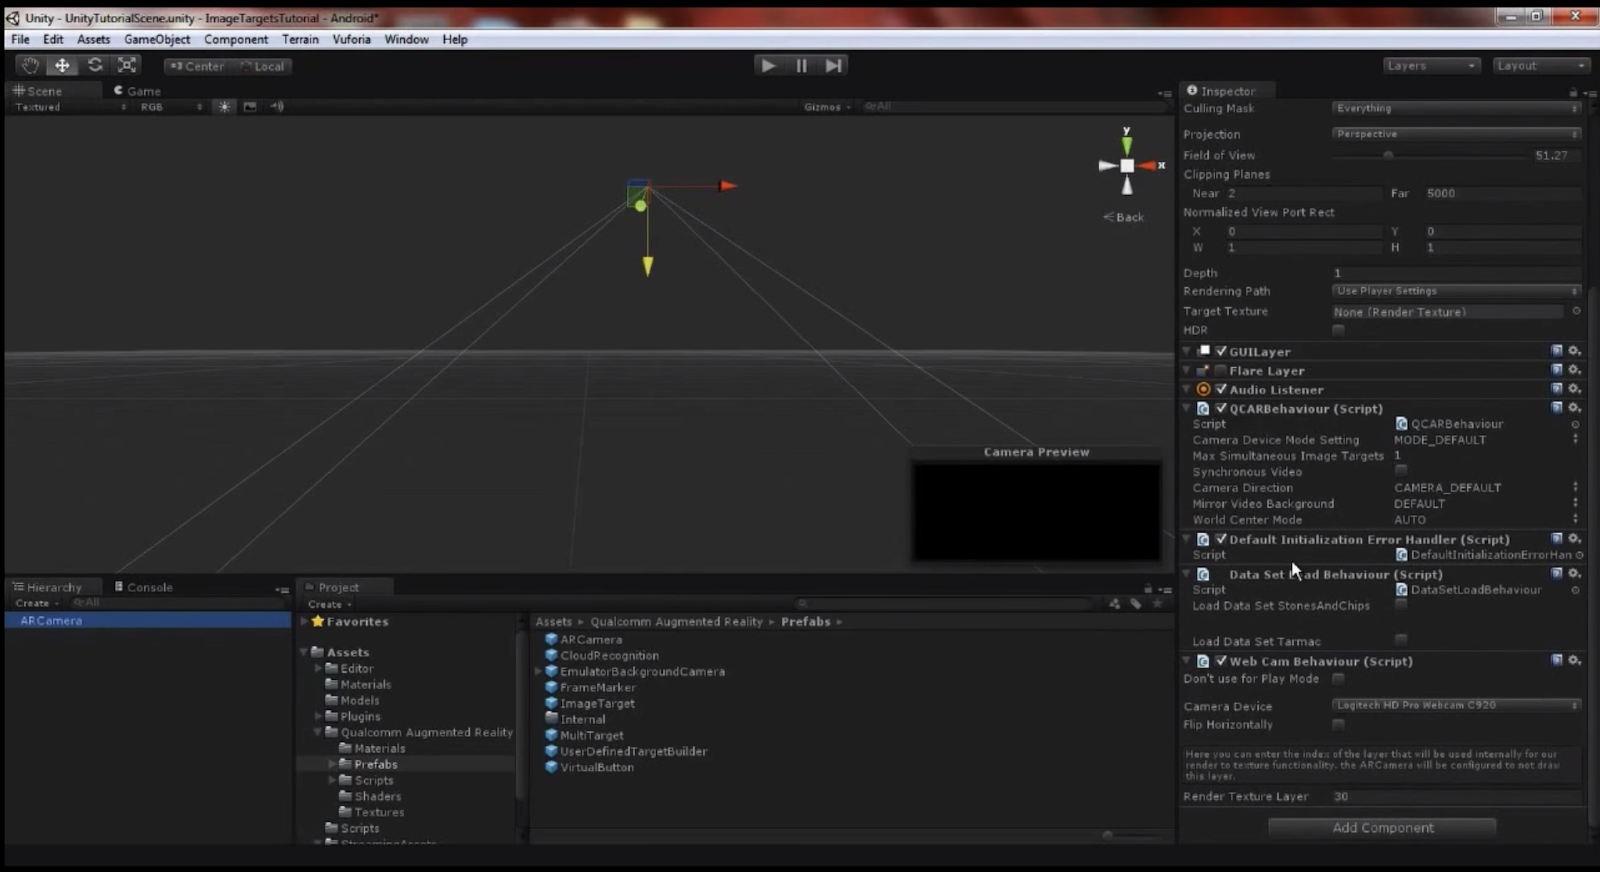Toggle Synchronous Video checkbox
1600x872 pixels.
[x=1401, y=470]
